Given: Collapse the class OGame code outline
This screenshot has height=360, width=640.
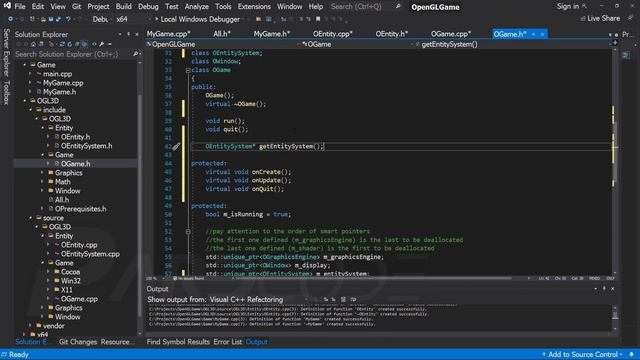Looking at the screenshot, I should coord(188,70).
